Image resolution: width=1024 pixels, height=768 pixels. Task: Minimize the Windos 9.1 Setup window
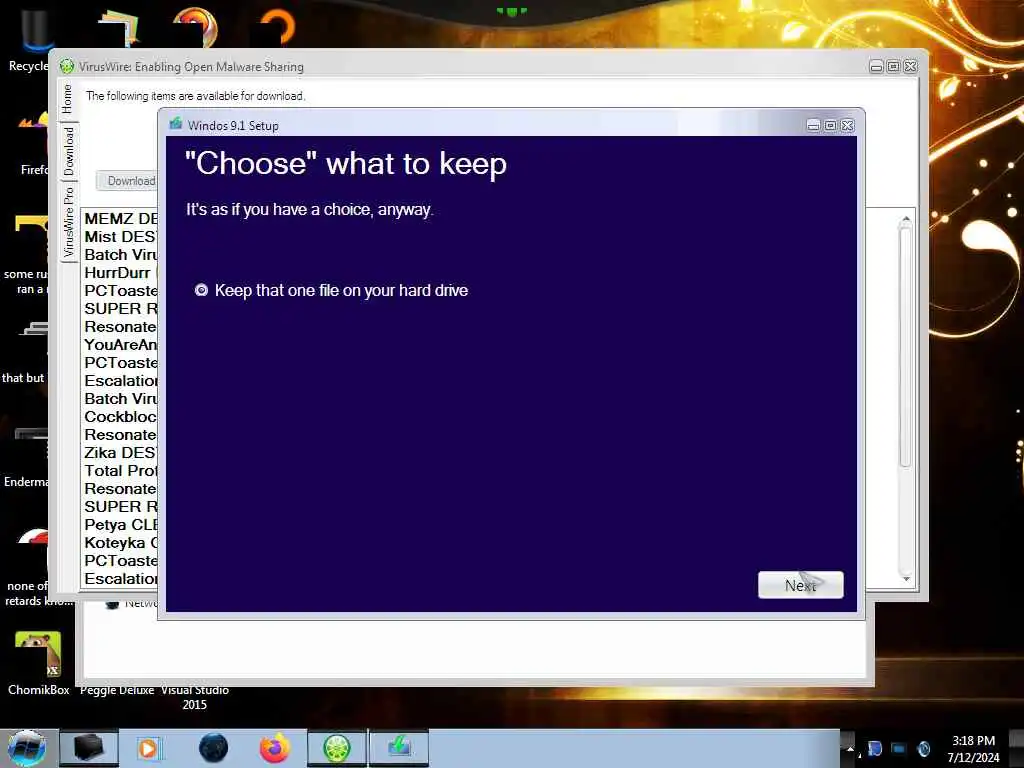(x=813, y=125)
